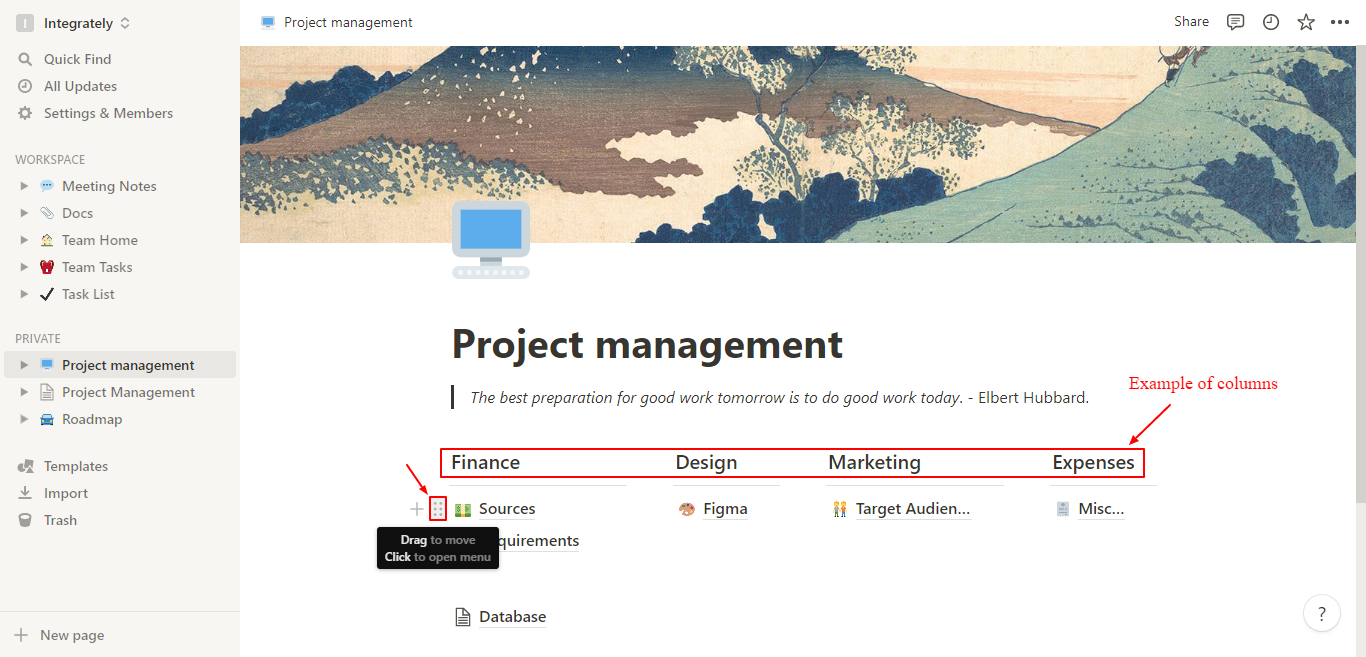Click the Quick Find search icon
Image resolution: width=1366 pixels, height=657 pixels.
[25, 59]
